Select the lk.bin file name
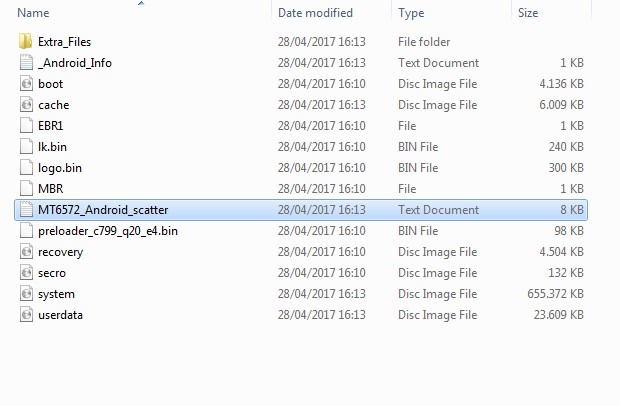The width and height of the screenshot is (620, 406). [52, 147]
